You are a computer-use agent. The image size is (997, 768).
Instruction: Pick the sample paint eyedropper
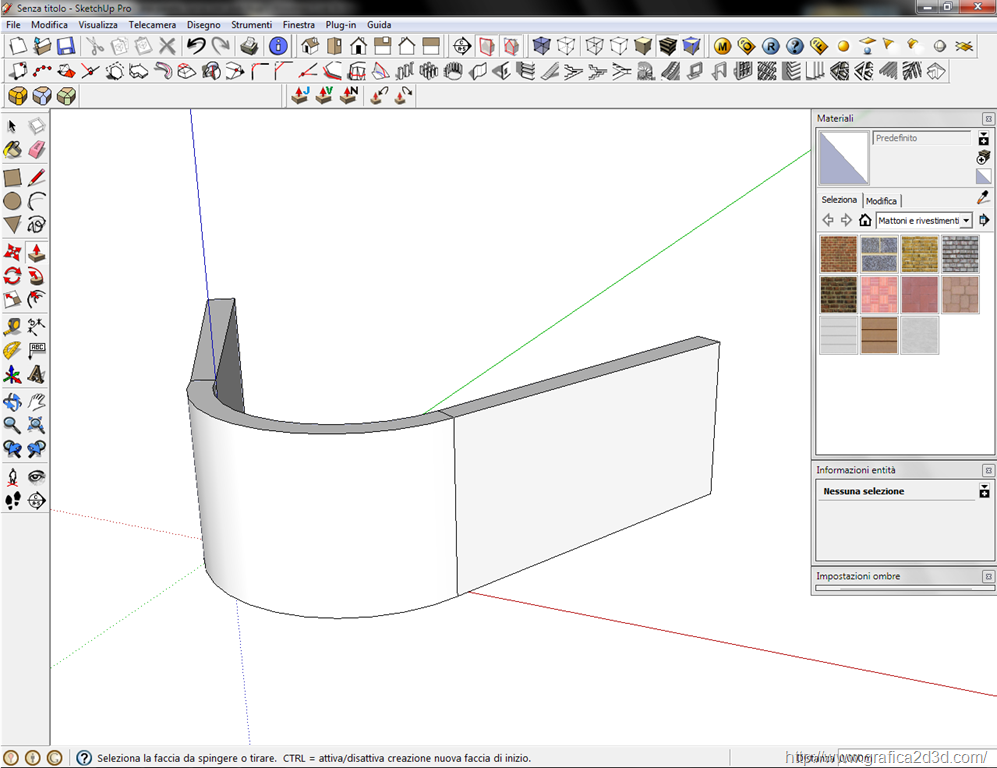pos(983,199)
